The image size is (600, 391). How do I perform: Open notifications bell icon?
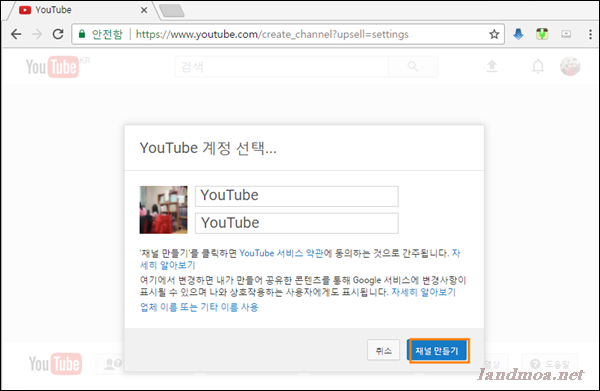(x=538, y=67)
